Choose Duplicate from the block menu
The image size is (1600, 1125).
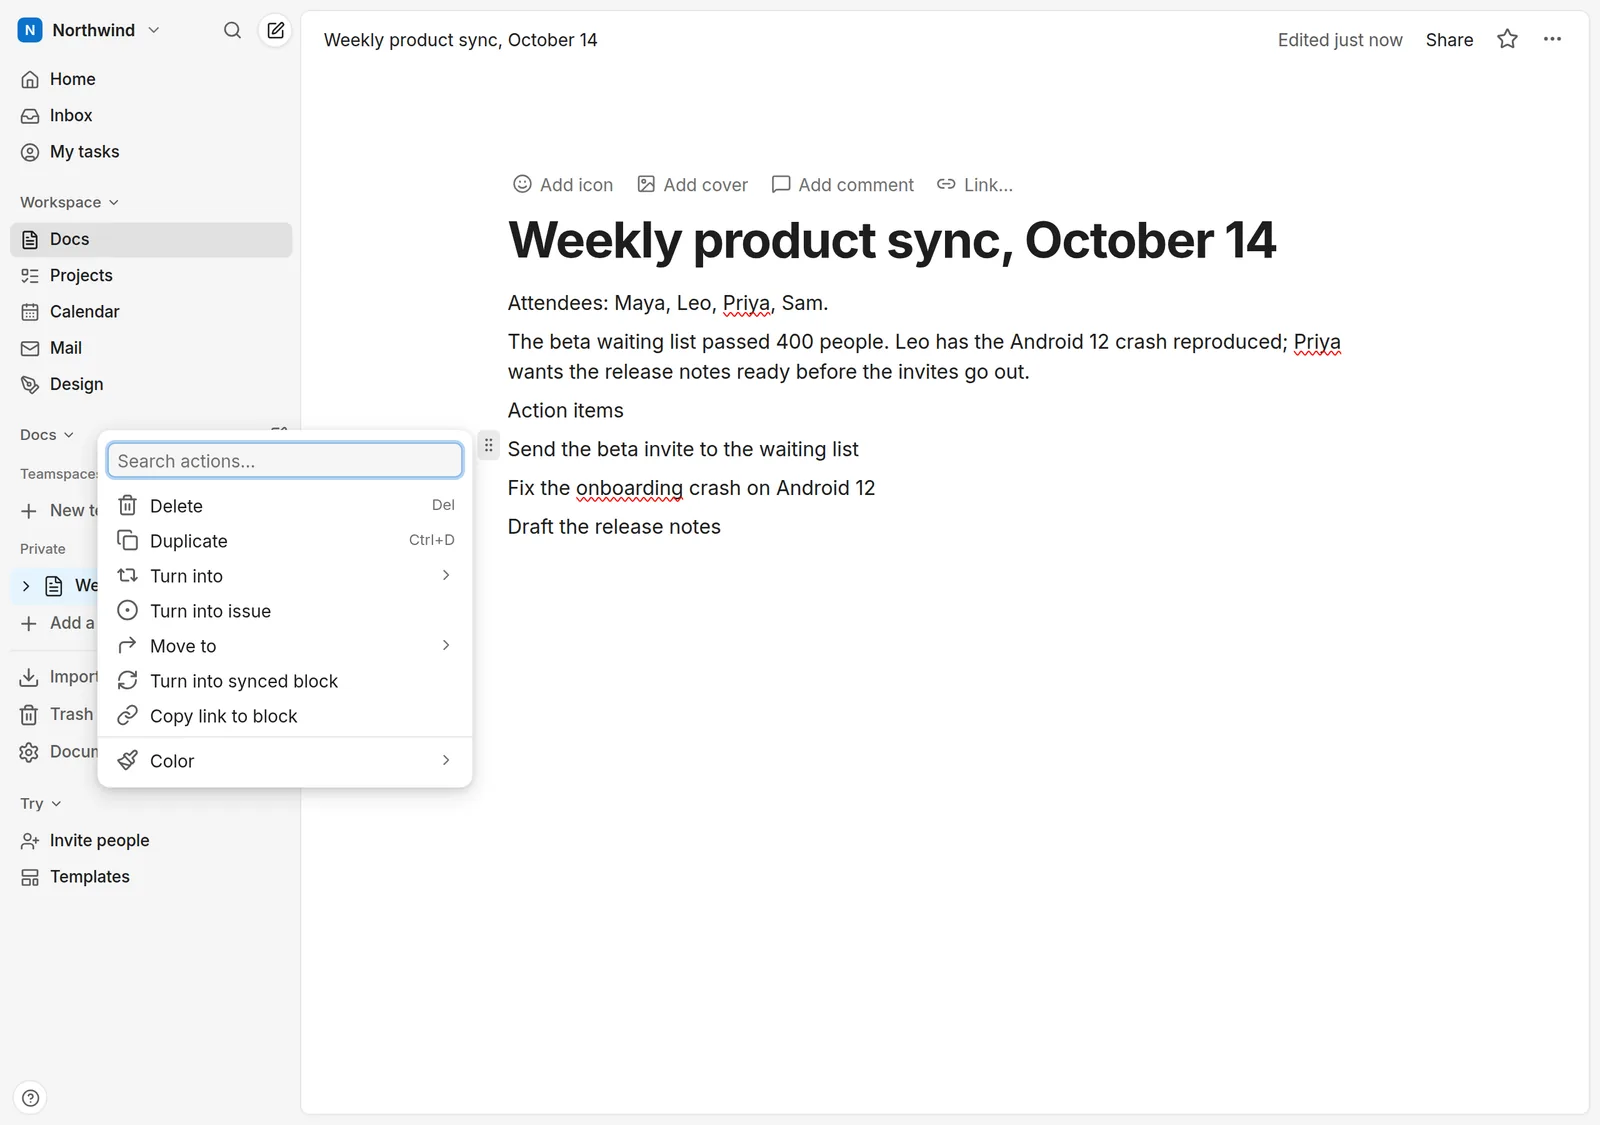285,541
